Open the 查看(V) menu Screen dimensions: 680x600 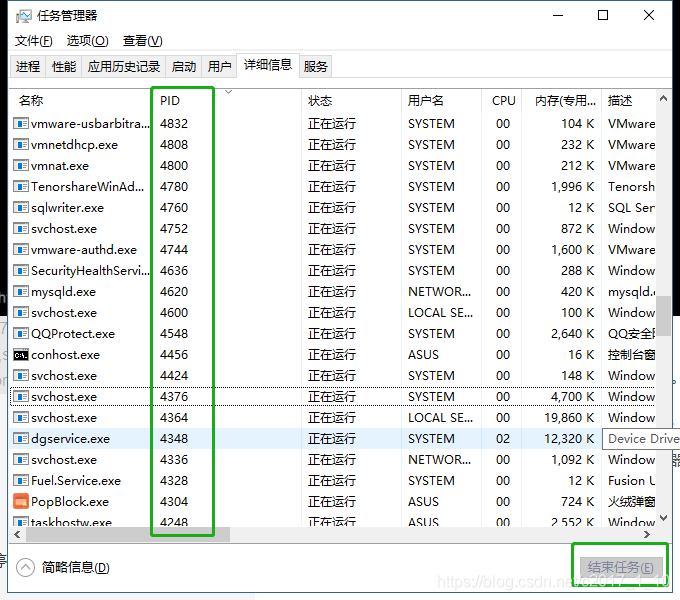[143, 41]
